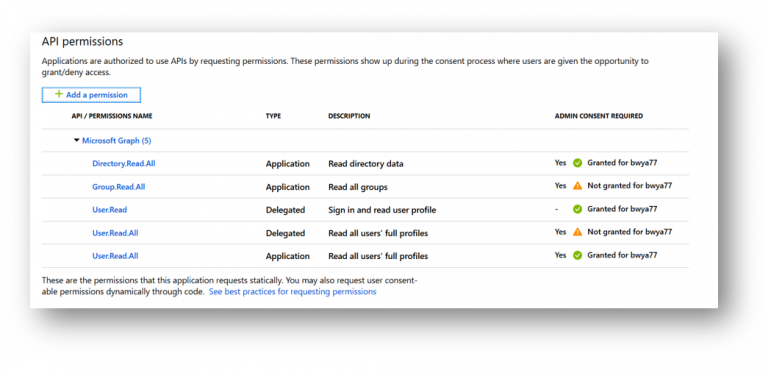Click the Type column header
Viewport: 768px width, 373px height.
[273, 116]
